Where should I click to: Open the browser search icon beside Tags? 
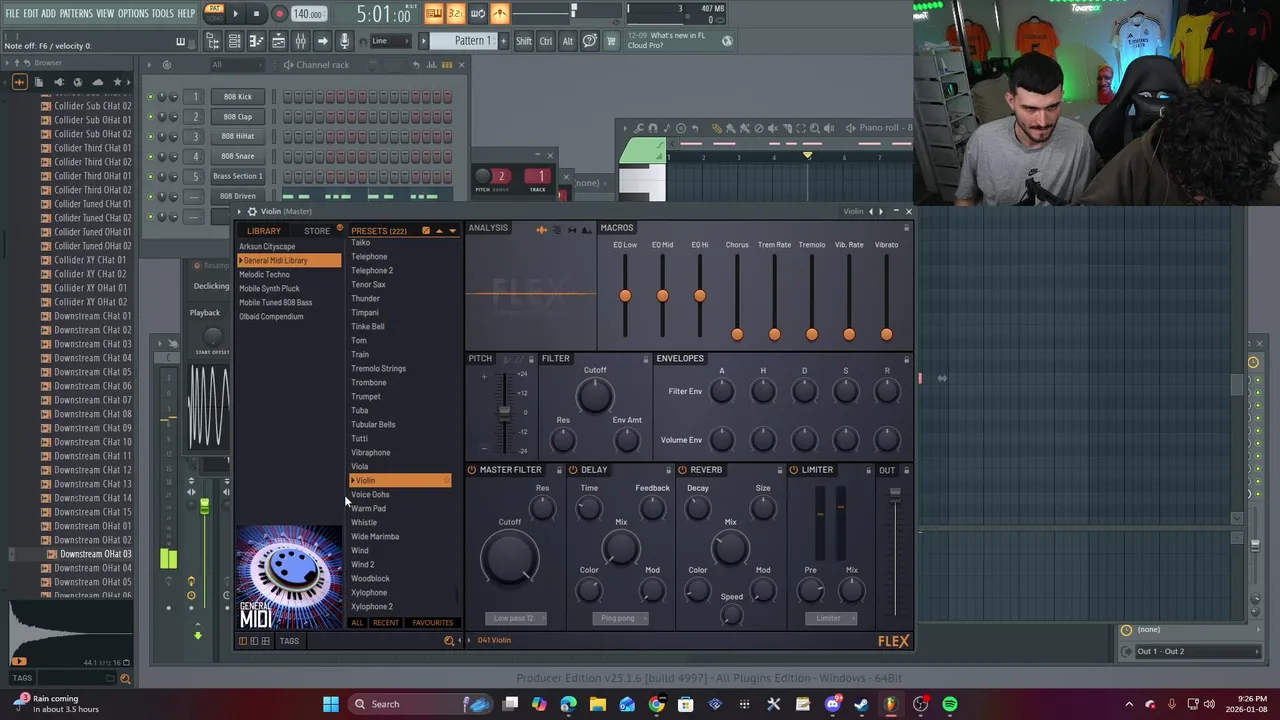pos(125,679)
